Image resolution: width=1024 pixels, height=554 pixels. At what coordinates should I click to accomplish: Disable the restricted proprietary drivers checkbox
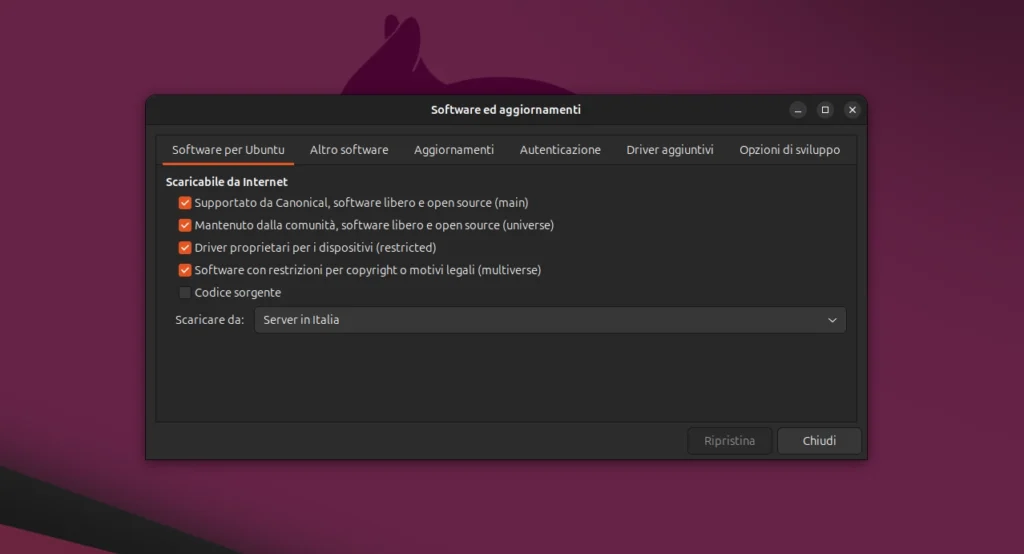(185, 248)
